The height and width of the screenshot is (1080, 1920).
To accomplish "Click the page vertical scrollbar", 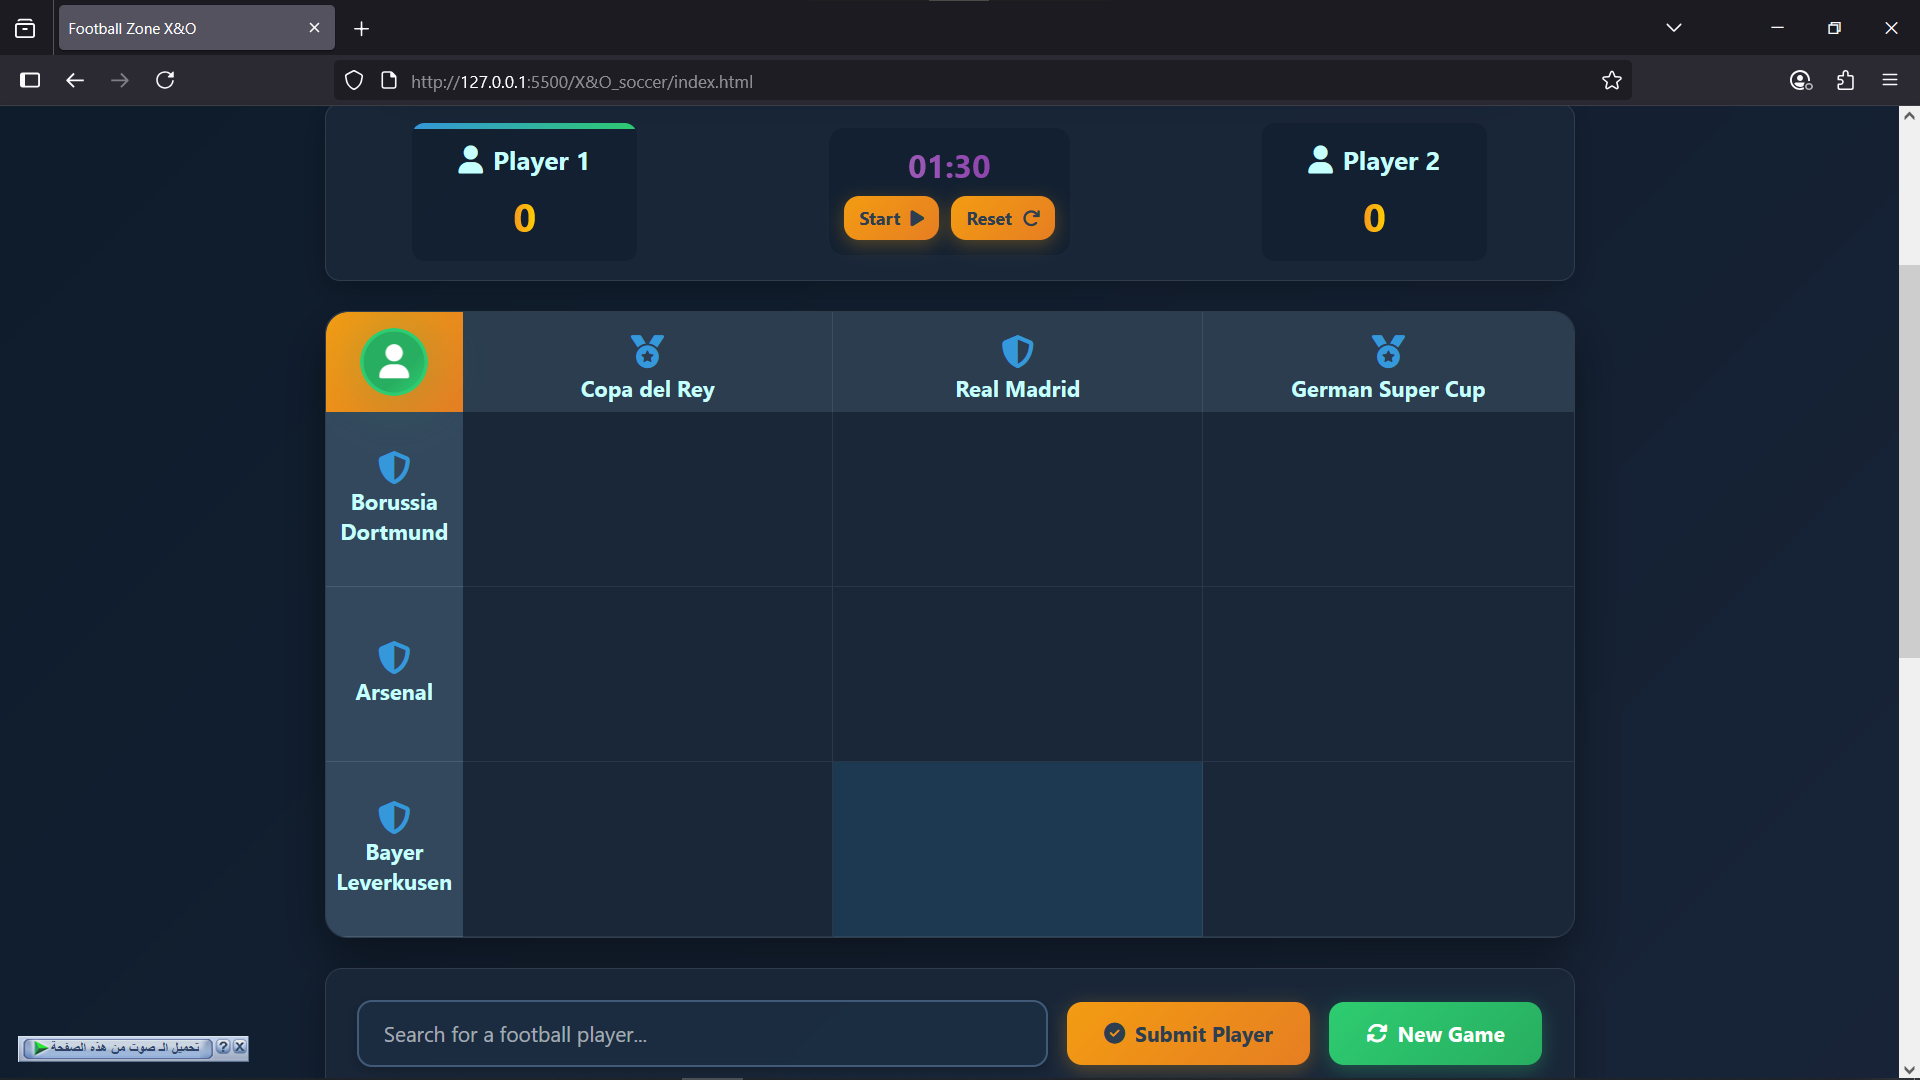I will [1909, 461].
